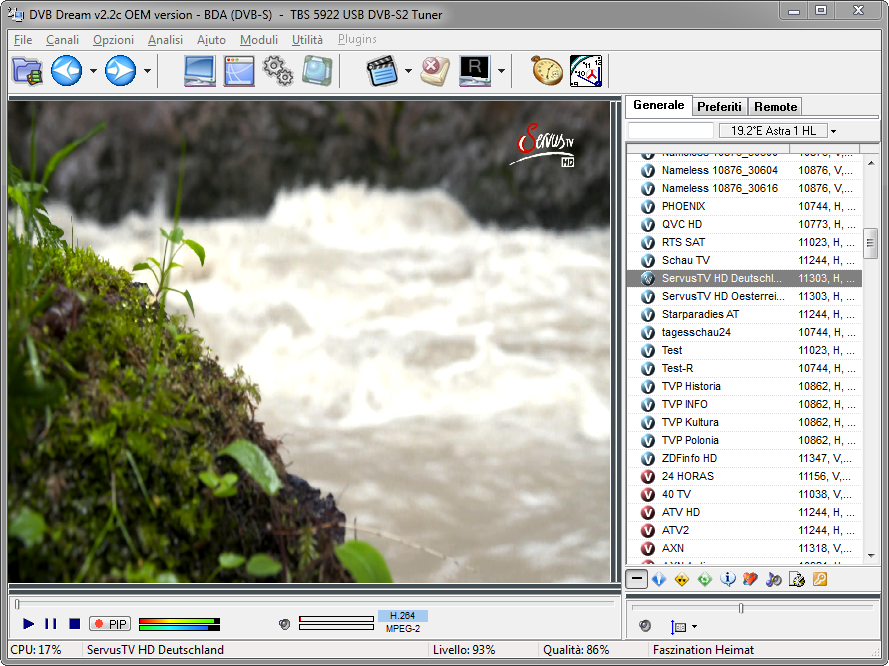889x666 pixels.
Task: Click the red X stop-recording disk icon
Action: [435, 71]
